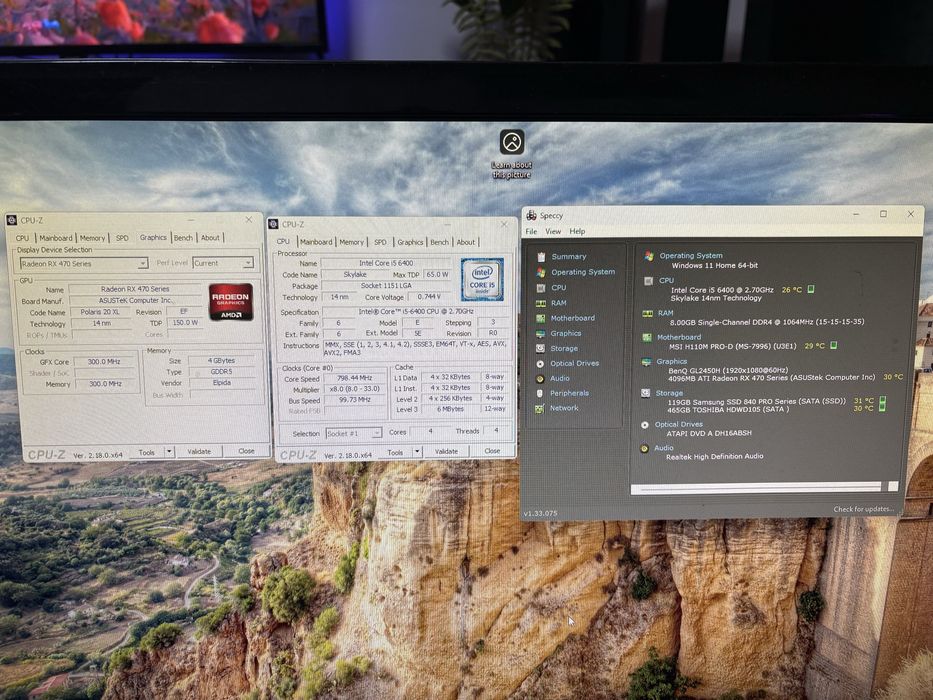Click the Optical Drives heading in Speccy summary

pyautogui.click(x=678, y=424)
